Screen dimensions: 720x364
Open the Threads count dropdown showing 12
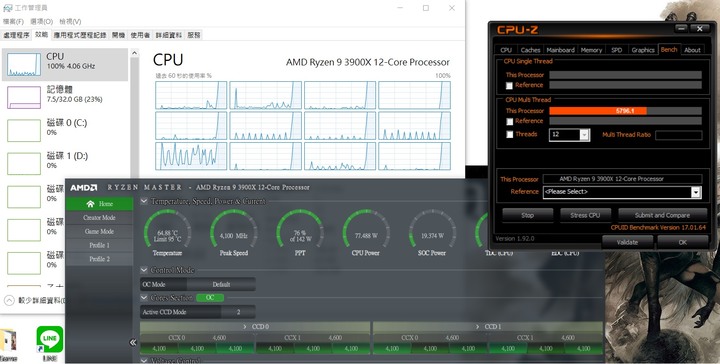tap(584, 134)
